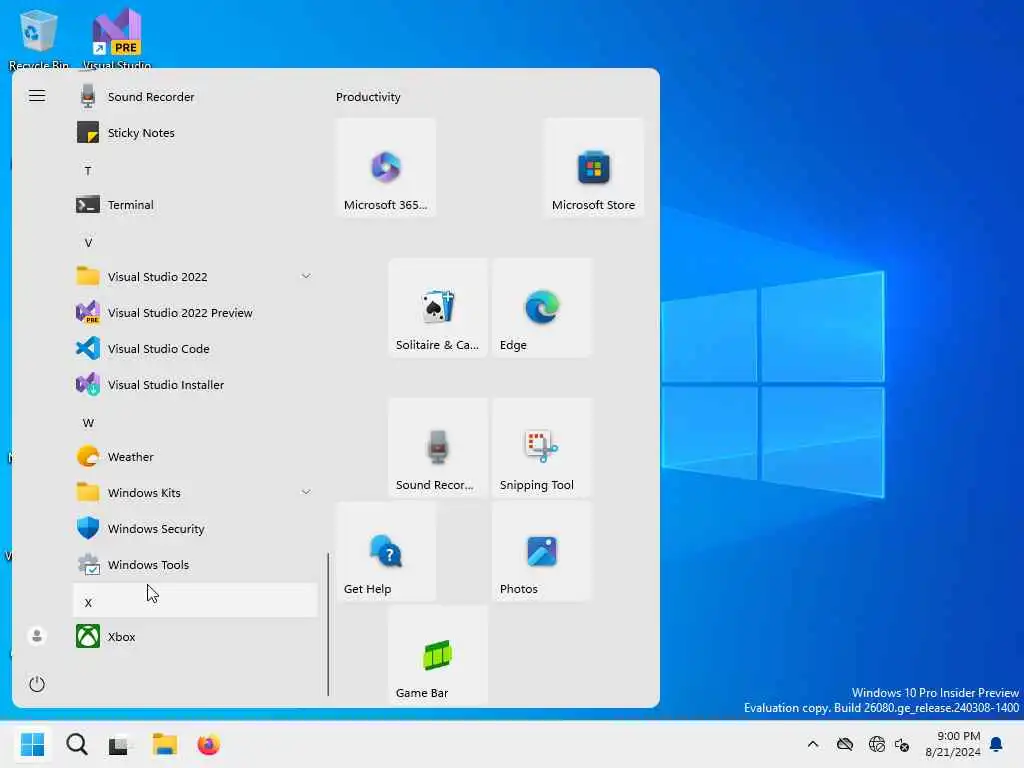Open the Microsoft Store tile
1024x768 pixels.
pyautogui.click(x=594, y=167)
